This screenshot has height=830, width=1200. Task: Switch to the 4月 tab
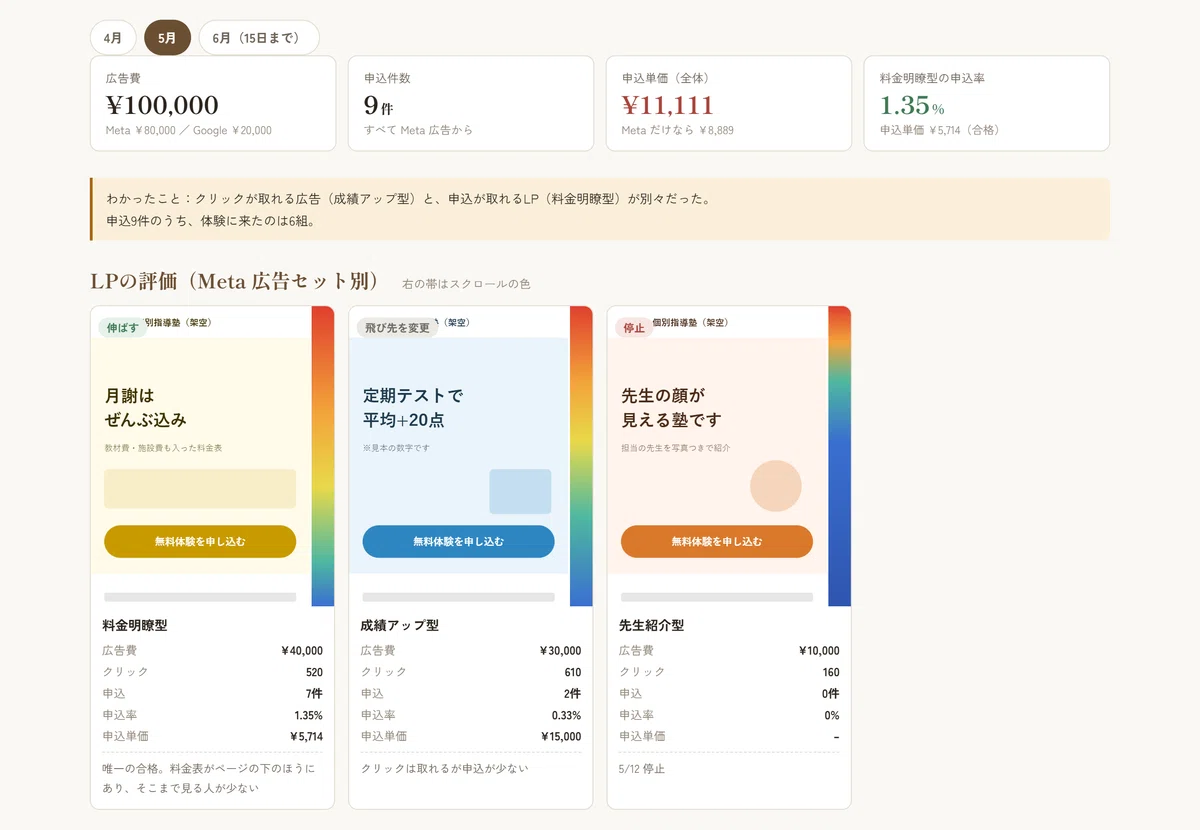pos(113,38)
